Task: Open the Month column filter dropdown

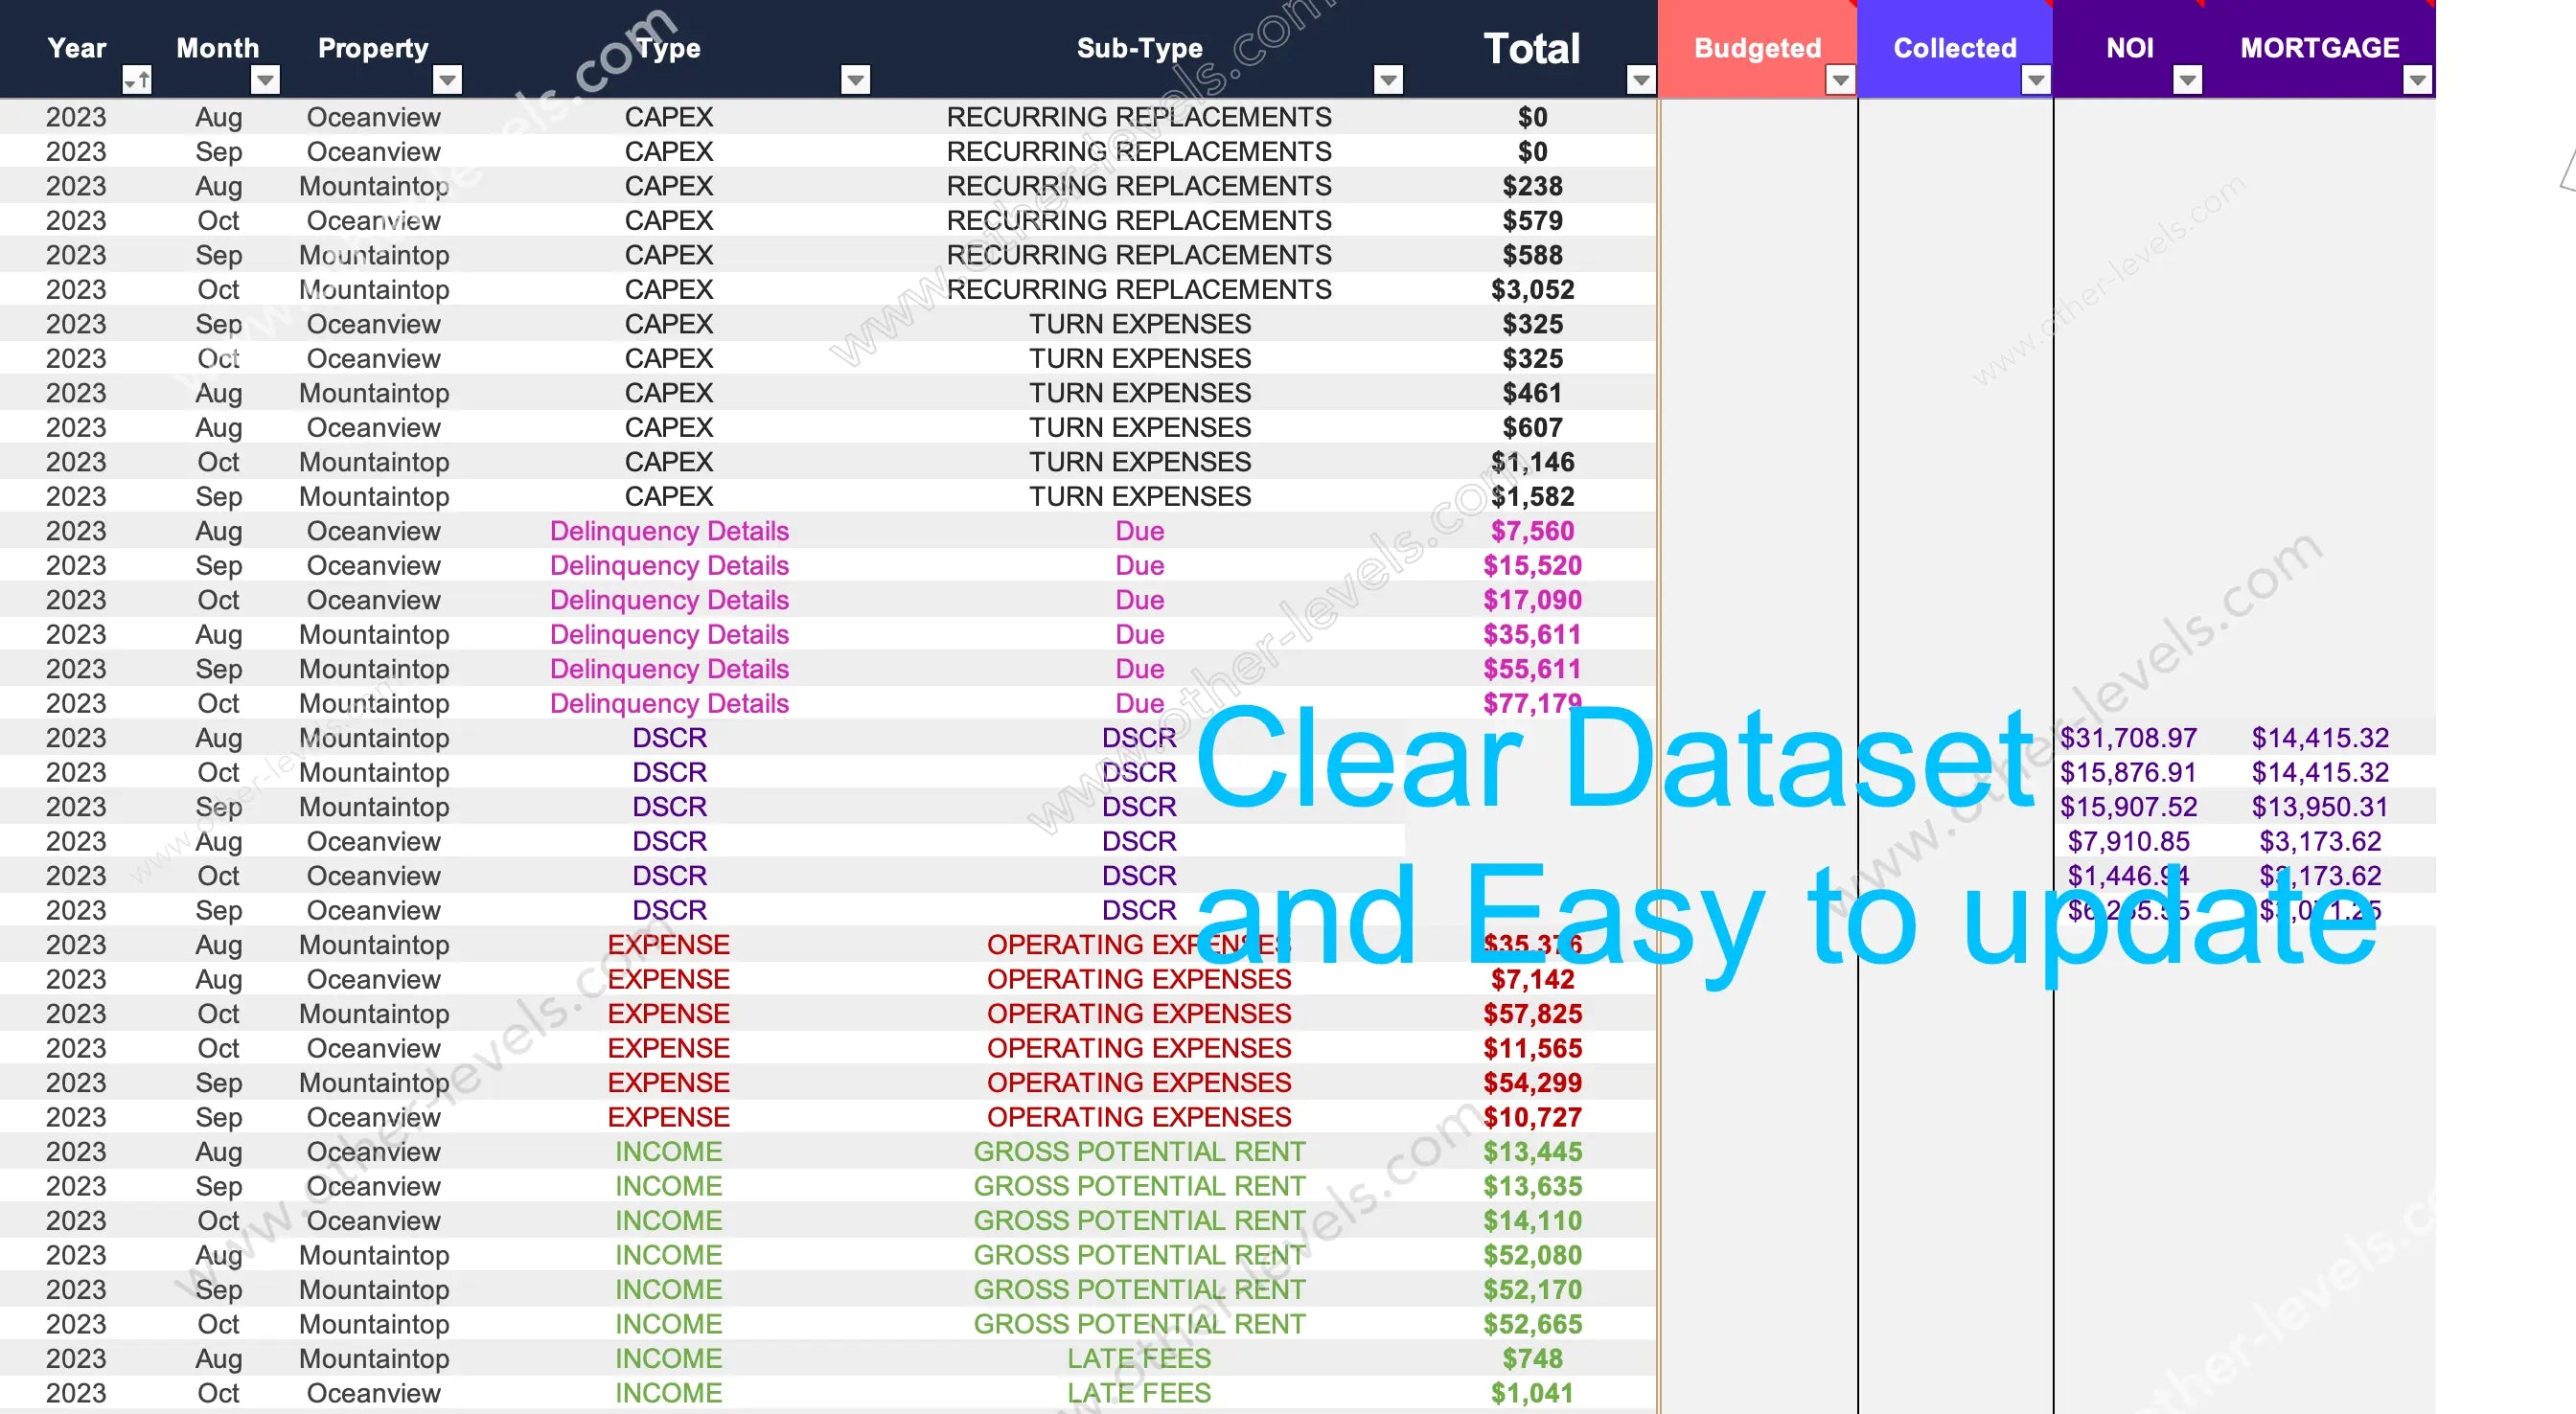Action: tap(265, 79)
